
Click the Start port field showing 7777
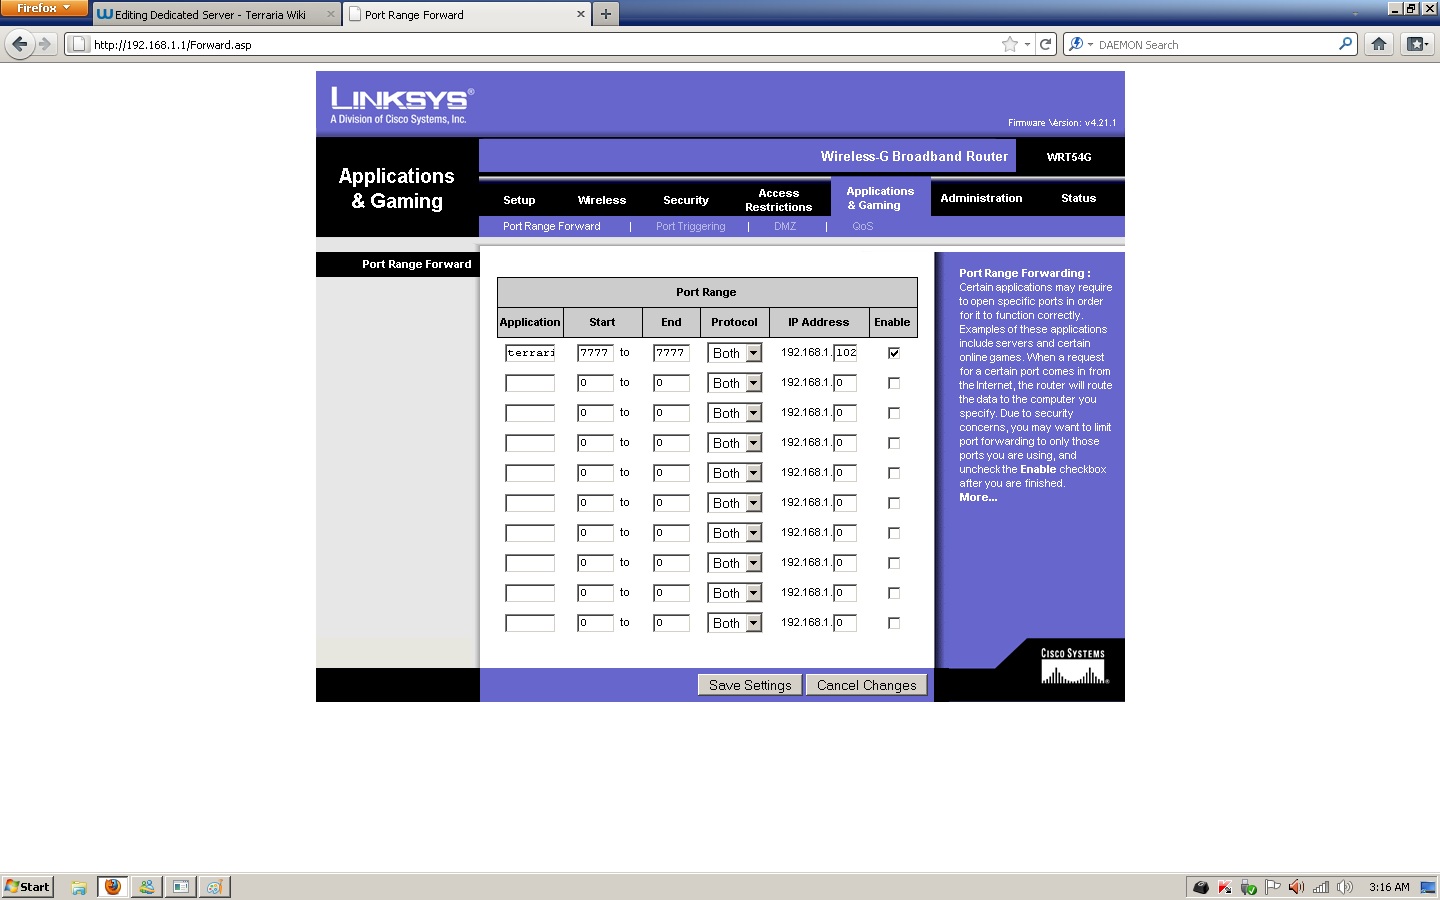pos(595,353)
